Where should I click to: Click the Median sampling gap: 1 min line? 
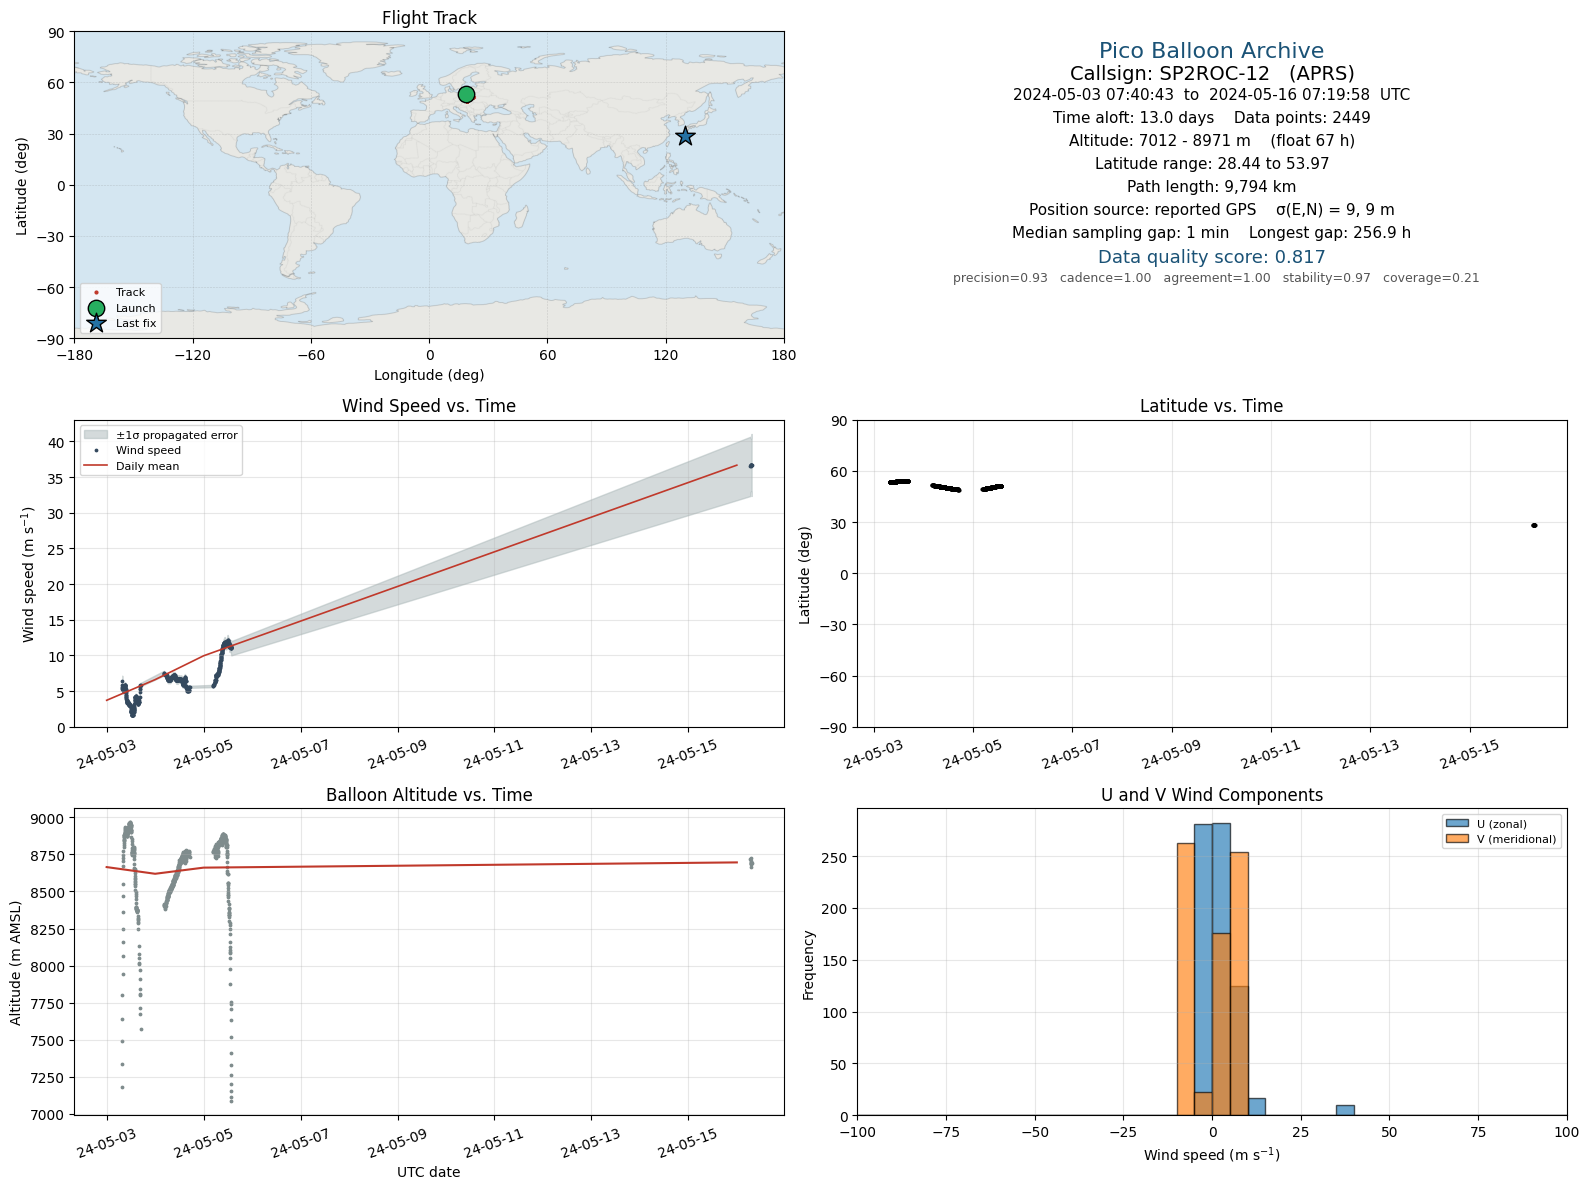click(x=1211, y=233)
